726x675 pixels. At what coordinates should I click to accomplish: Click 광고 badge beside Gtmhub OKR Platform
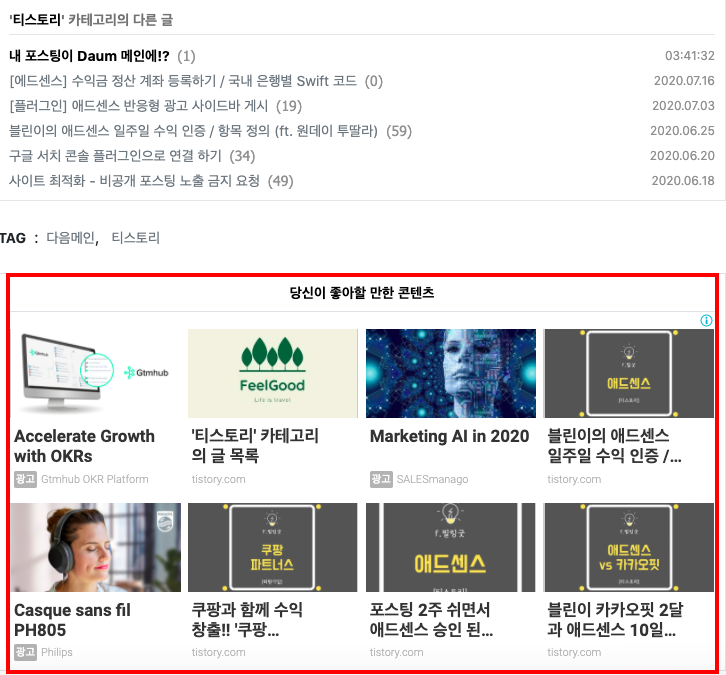tap(25, 479)
